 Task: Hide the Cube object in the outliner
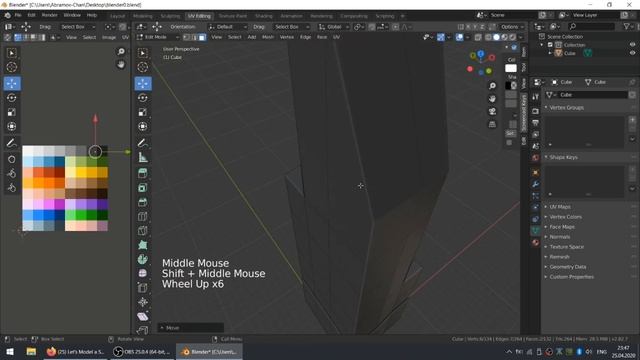click(x=632, y=53)
